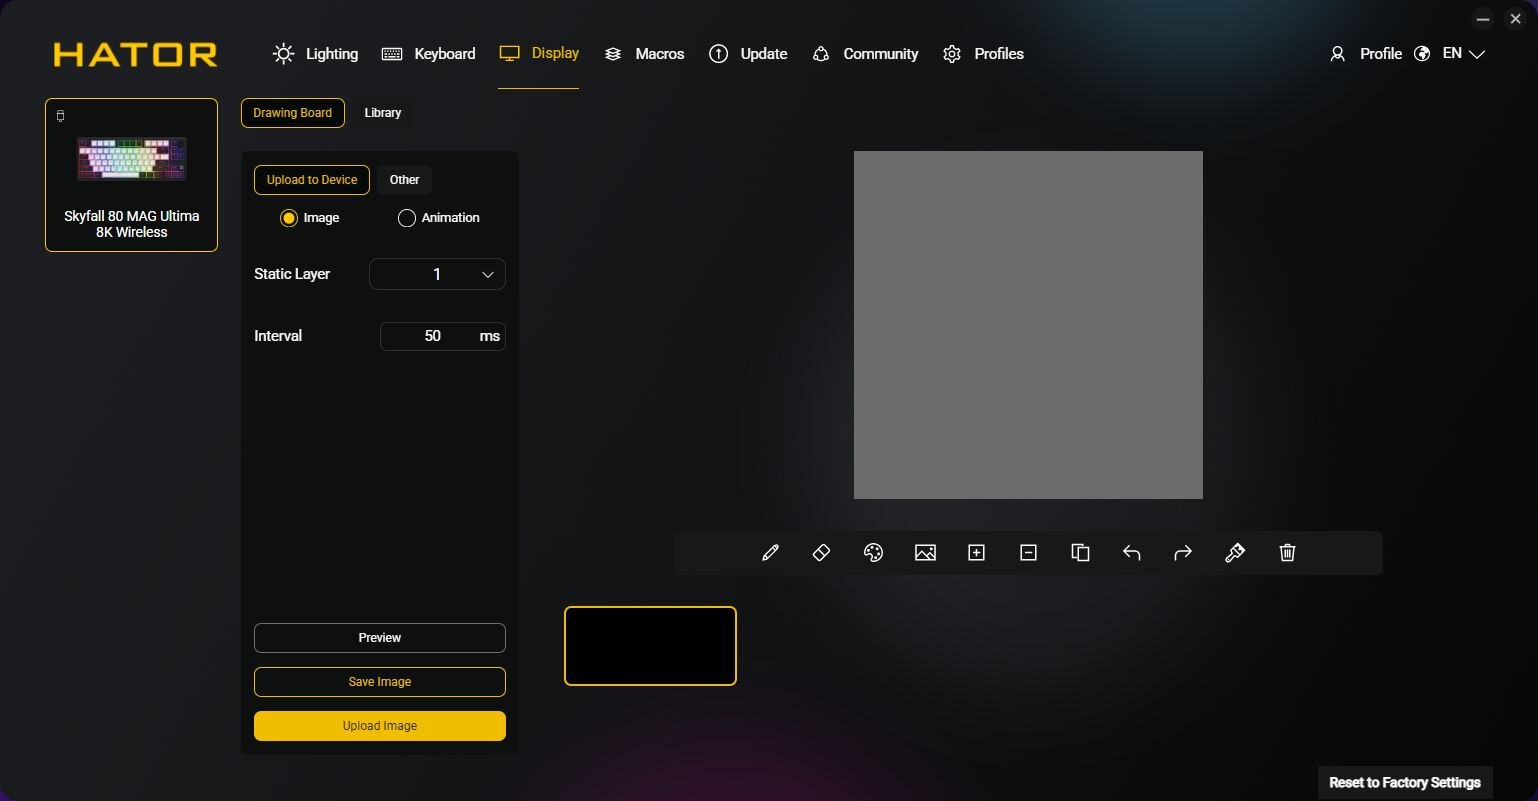Click the copy frame icon
Screen dimensions: 1538x801
[1080, 553]
